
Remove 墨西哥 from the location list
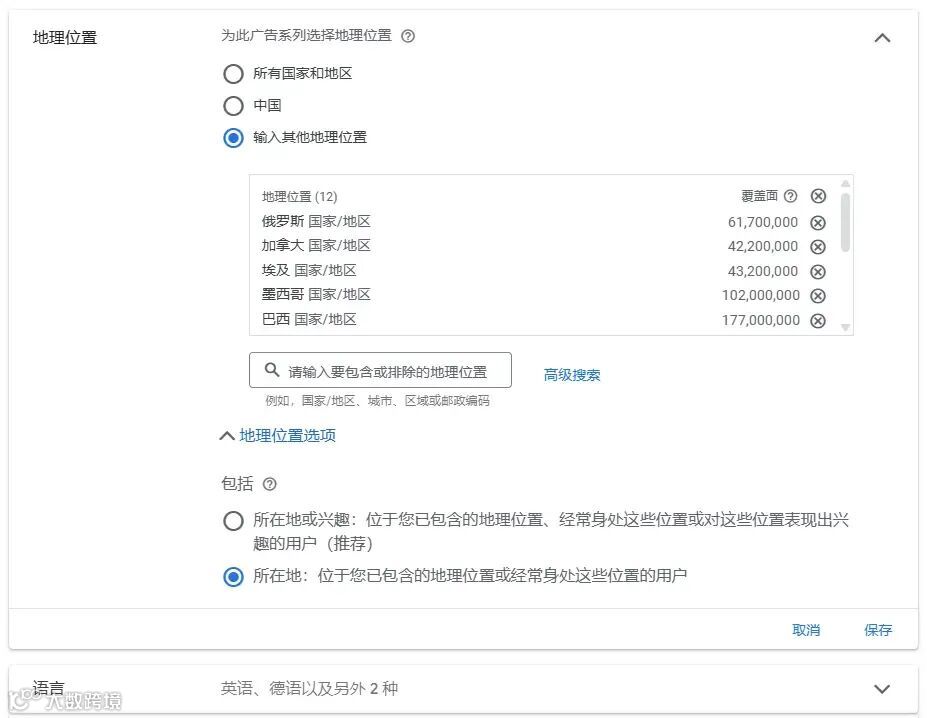tap(818, 295)
